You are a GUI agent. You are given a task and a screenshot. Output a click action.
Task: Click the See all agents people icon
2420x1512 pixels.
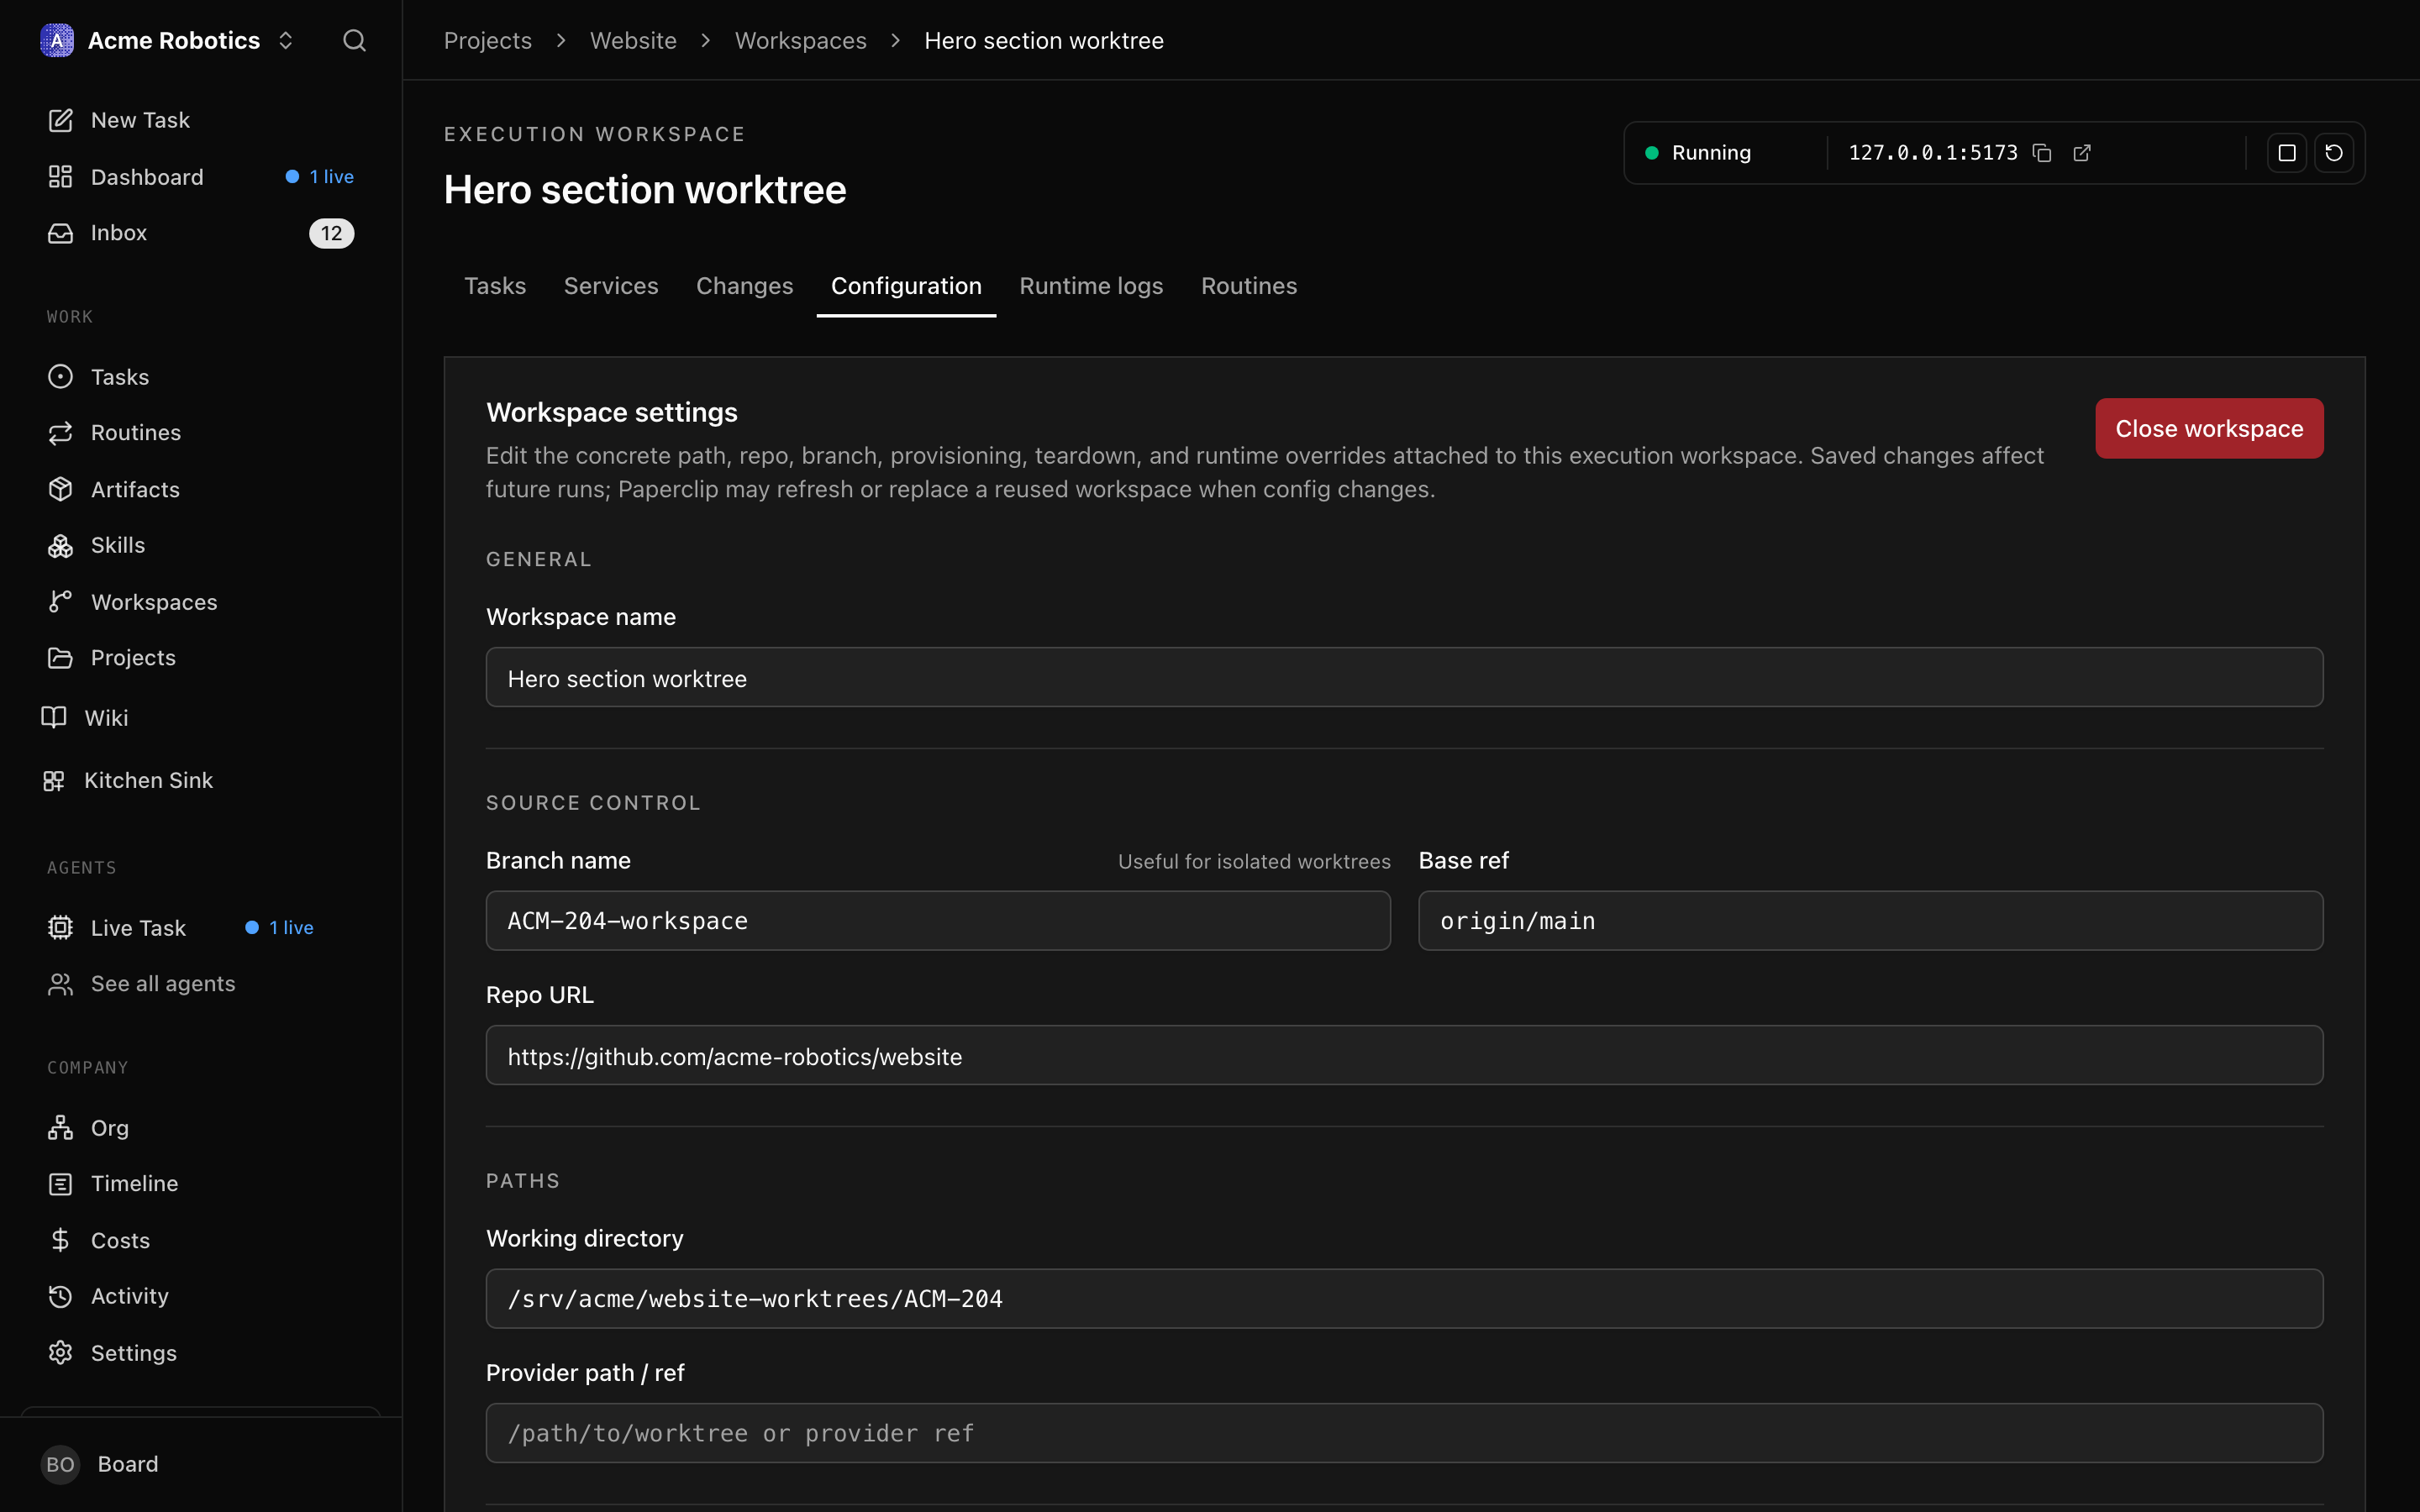pos(60,984)
